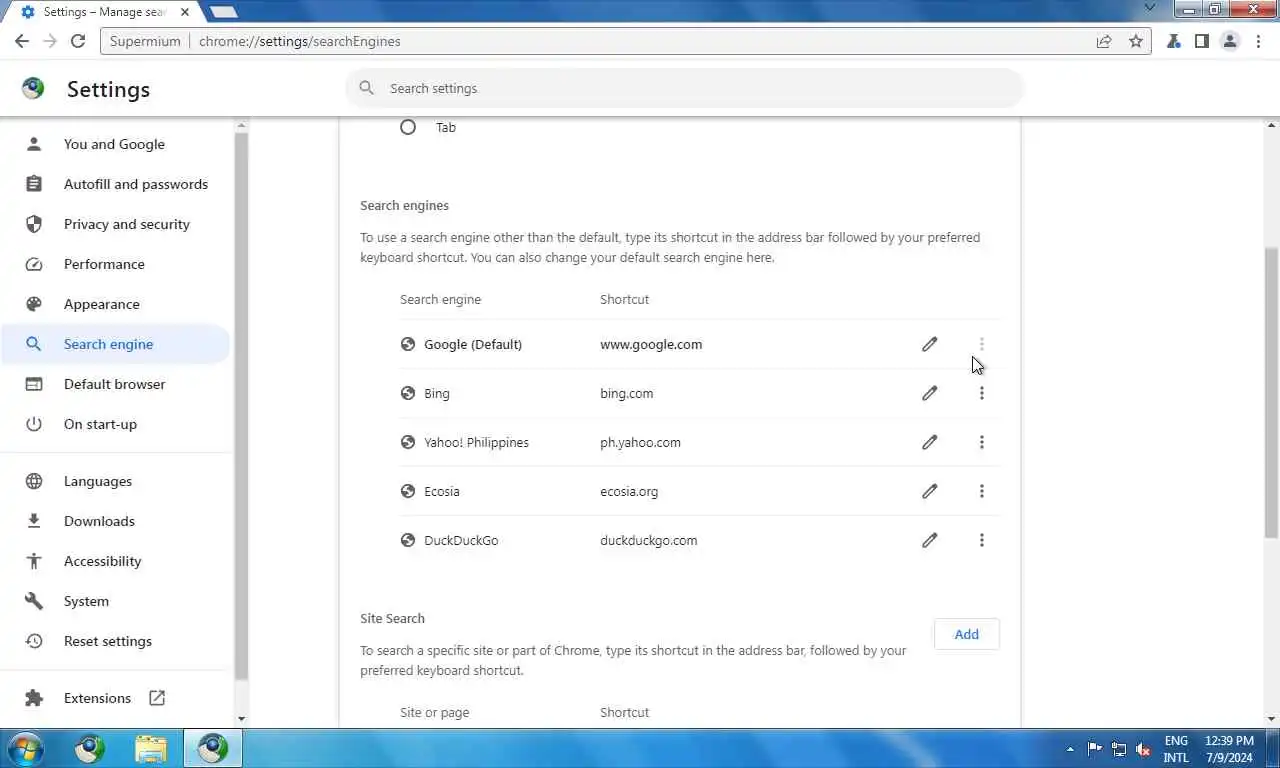
Task: Click the share page icon in address bar
Action: pyautogui.click(x=1104, y=41)
